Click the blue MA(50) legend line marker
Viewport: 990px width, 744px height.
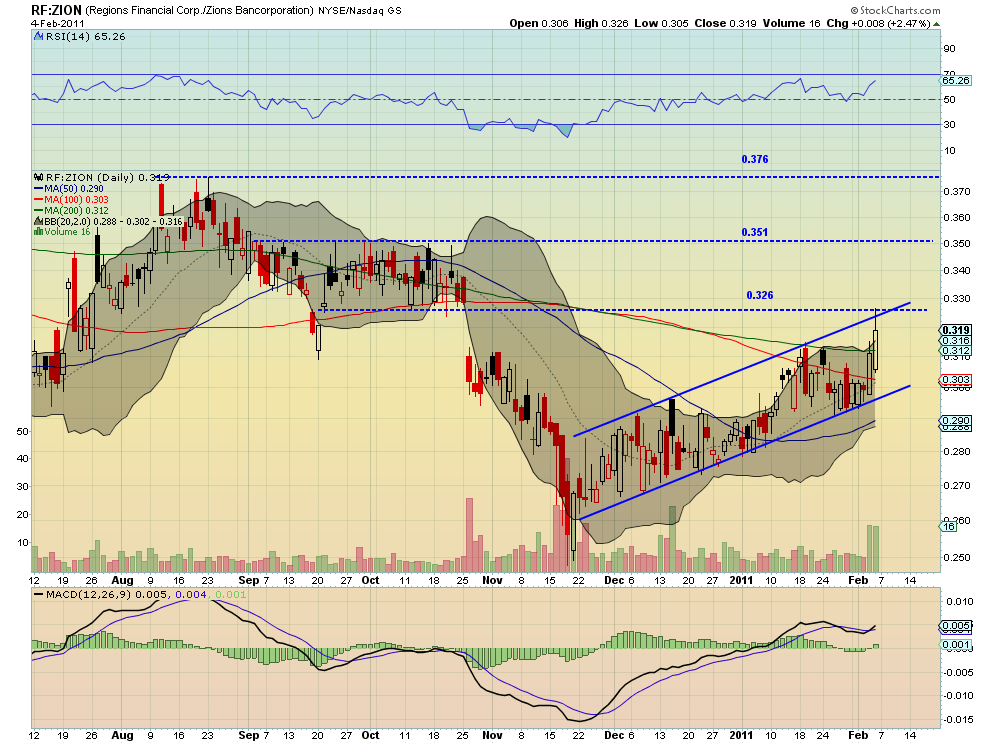(x=39, y=189)
